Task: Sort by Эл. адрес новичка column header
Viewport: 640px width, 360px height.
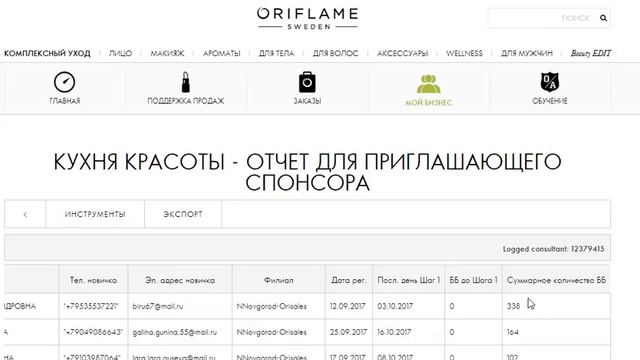Action: tap(180, 280)
